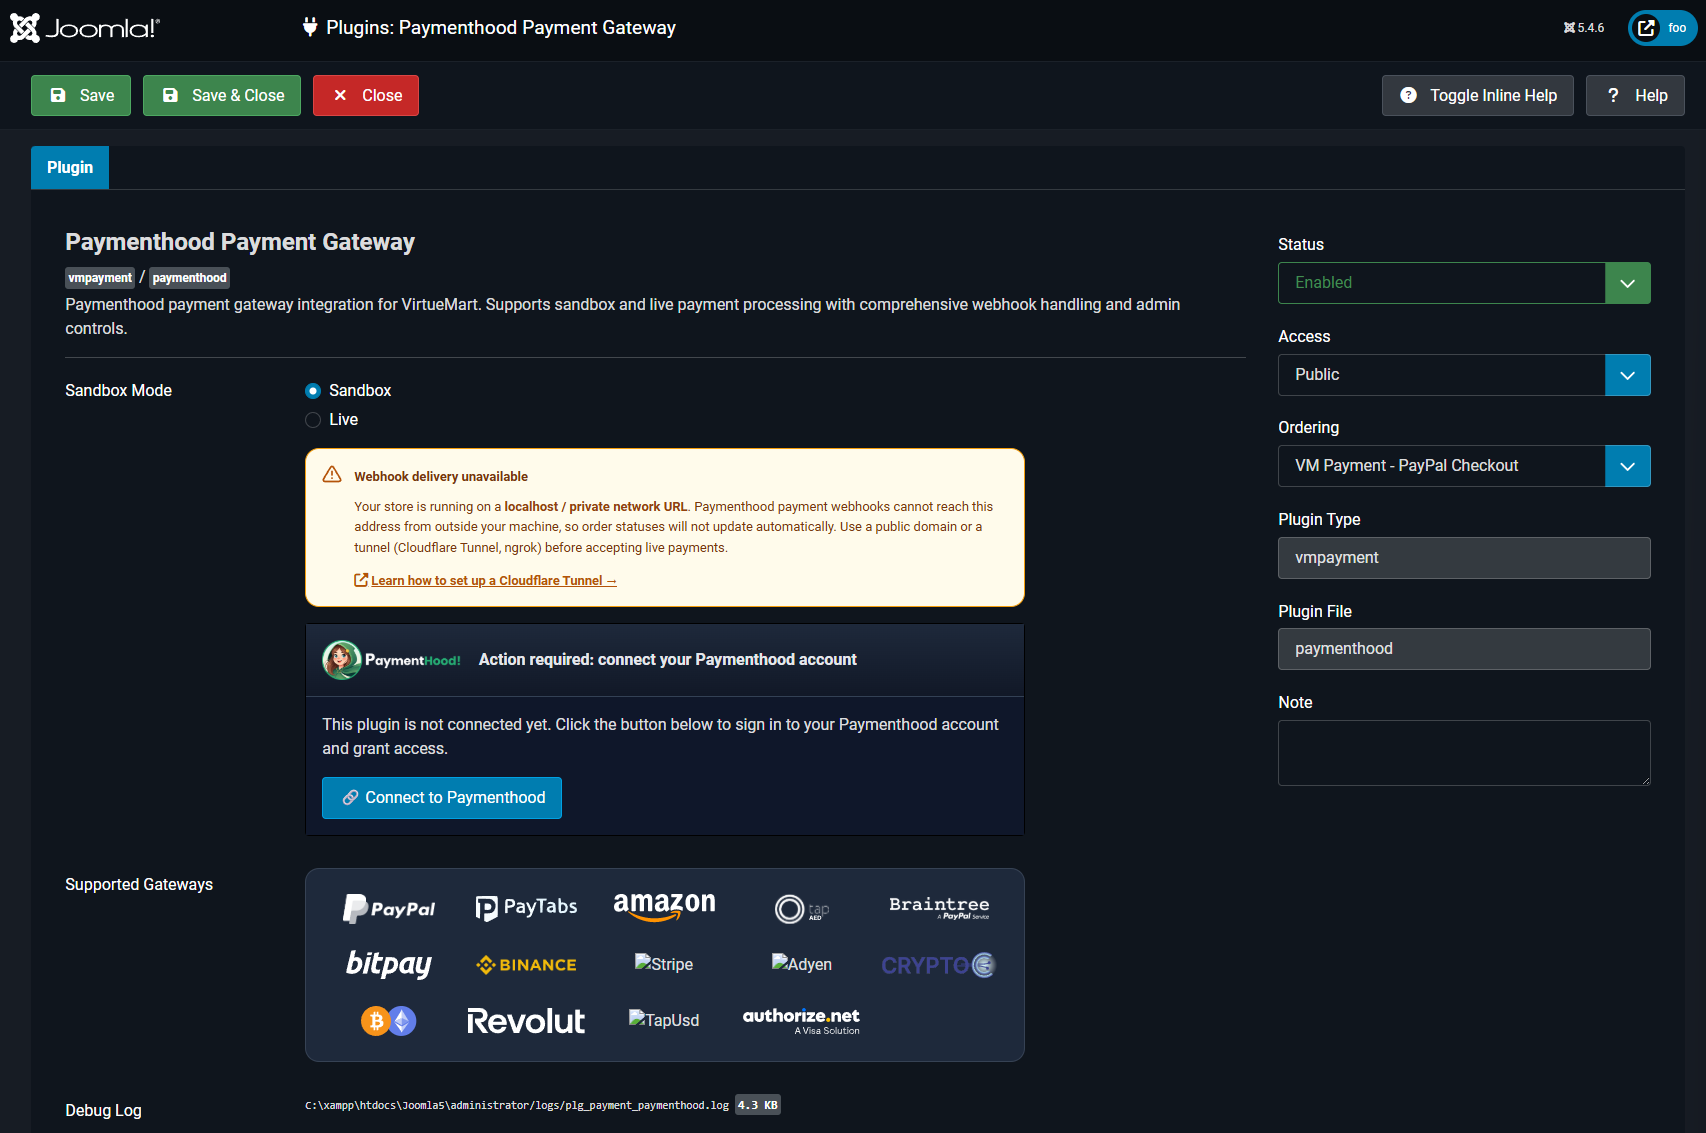Click the Bitcoin and Ethereum coins icon

[x=388, y=1021]
